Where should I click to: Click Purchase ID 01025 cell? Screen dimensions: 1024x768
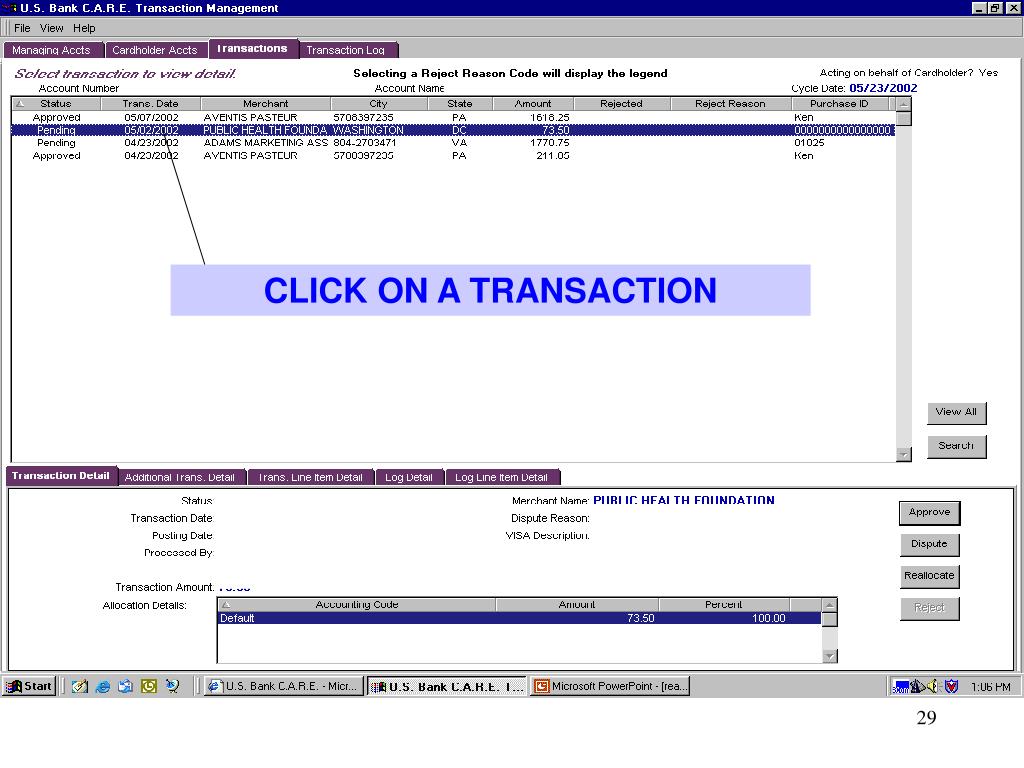(x=809, y=142)
